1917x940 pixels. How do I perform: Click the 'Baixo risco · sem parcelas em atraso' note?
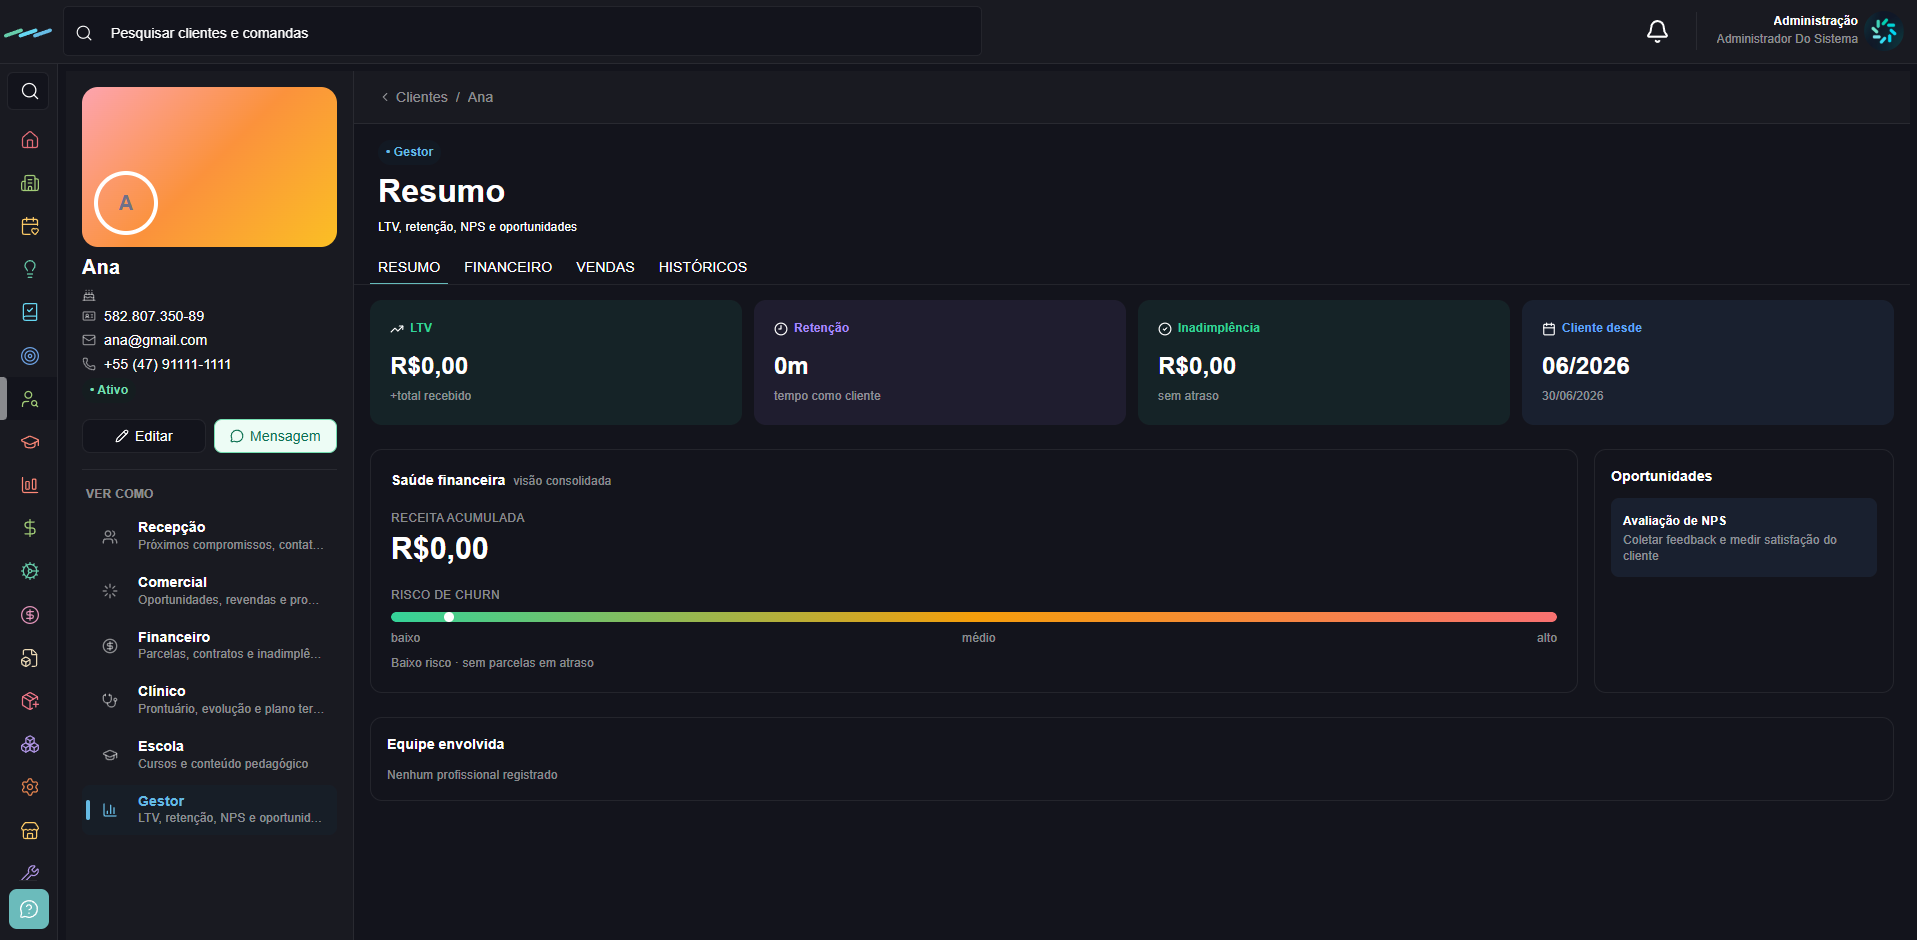coord(492,663)
